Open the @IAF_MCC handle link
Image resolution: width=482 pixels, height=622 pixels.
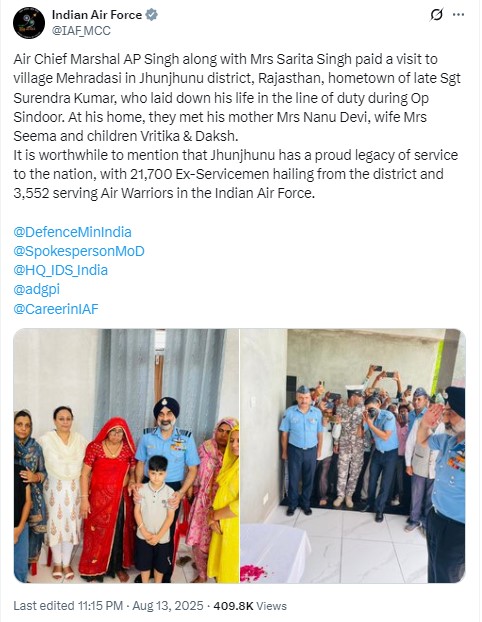[81, 31]
